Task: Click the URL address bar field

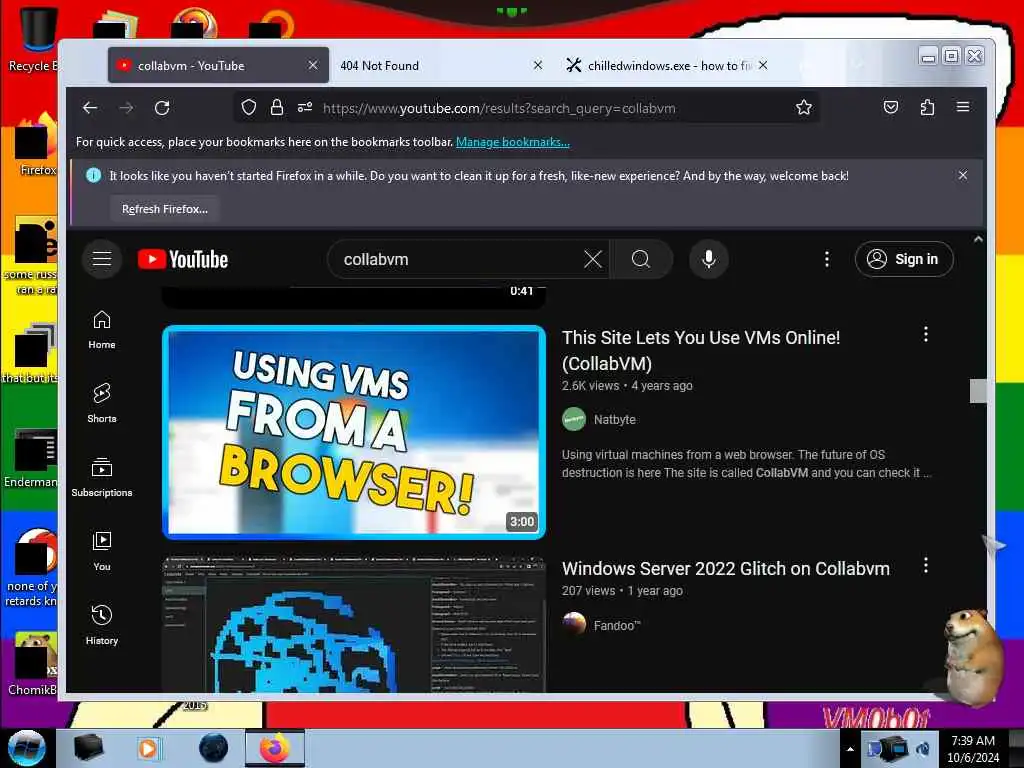Action: pyautogui.click(x=528, y=108)
